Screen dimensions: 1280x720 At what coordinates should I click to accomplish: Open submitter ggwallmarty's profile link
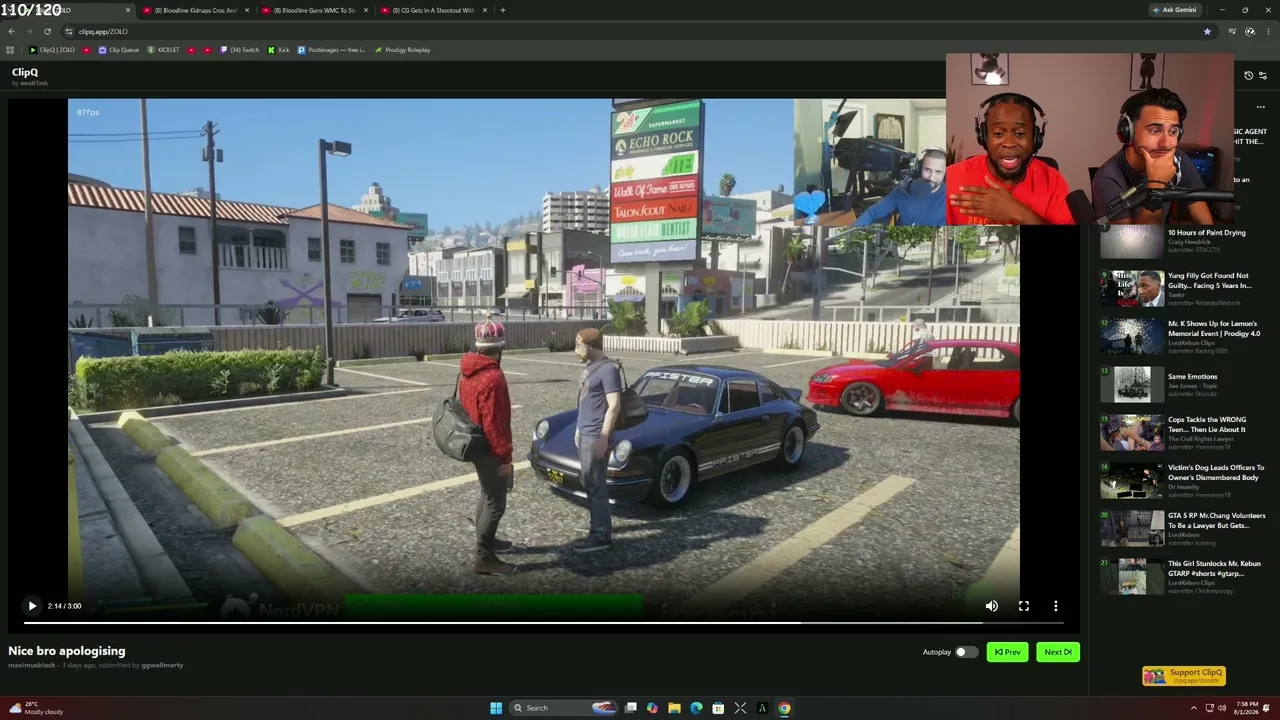click(x=162, y=665)
